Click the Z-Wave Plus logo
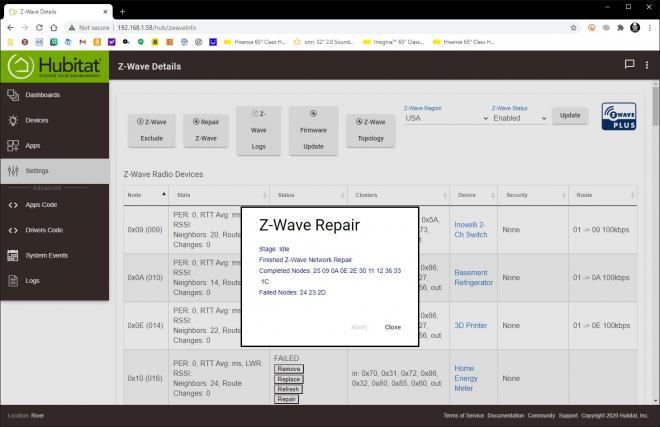Image resolution: width=660 pixels, height=427 pixels. (619, 116)
